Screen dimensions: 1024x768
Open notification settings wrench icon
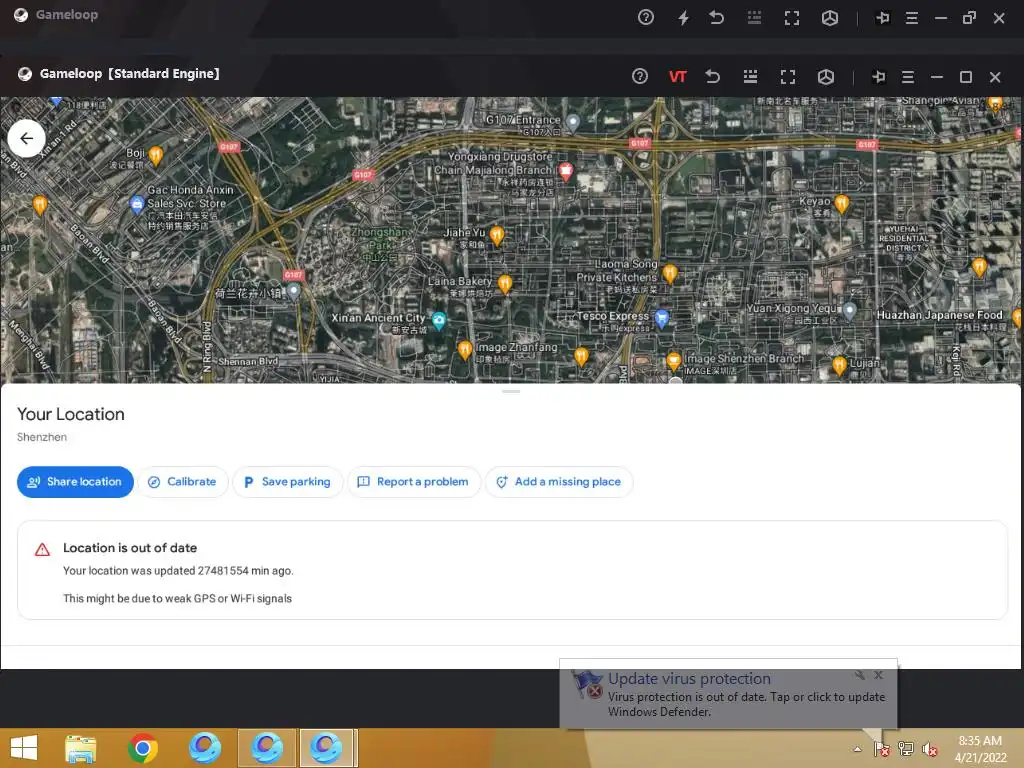pyautogui.click(x=860, y=675)
